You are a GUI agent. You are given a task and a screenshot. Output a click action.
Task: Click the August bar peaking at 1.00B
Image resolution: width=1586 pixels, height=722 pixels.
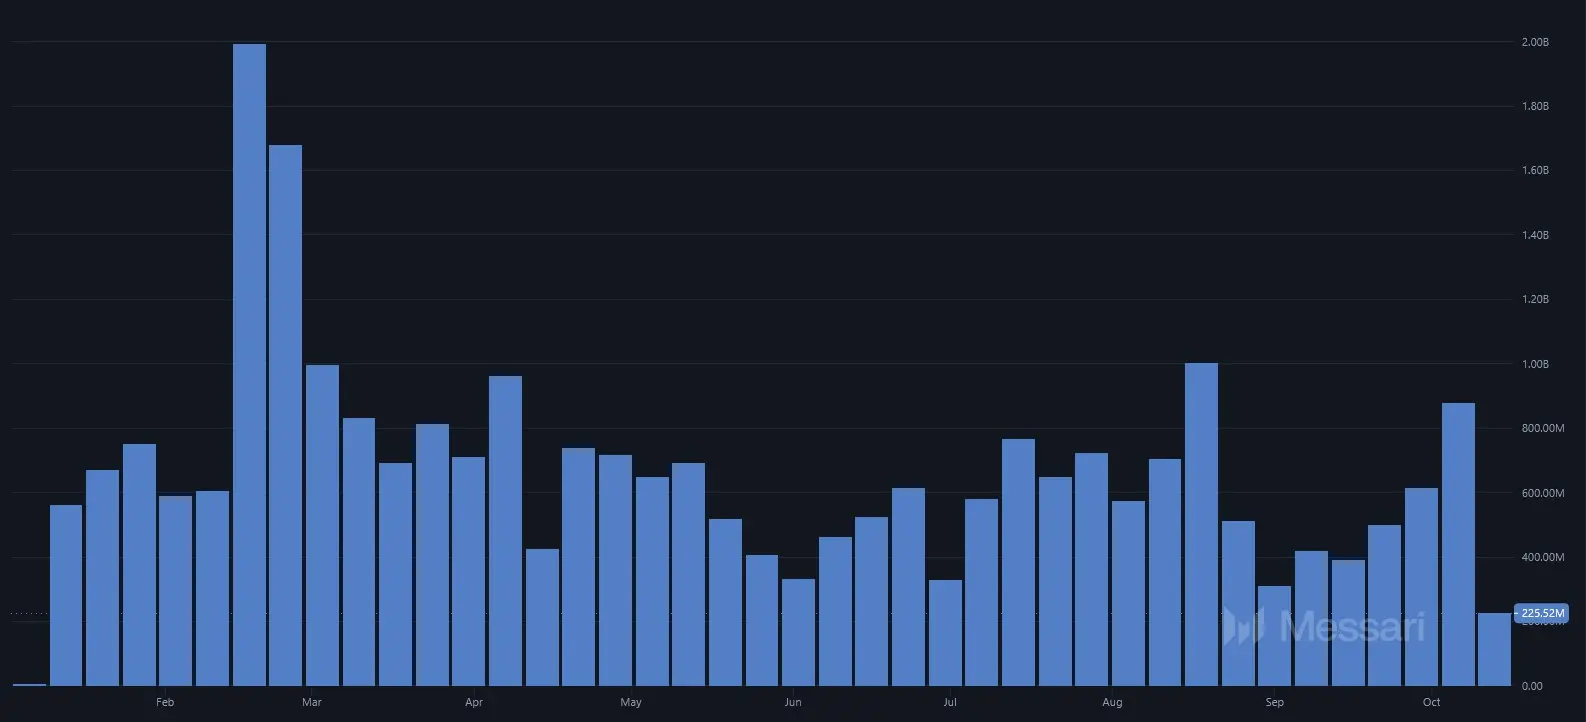coord(1201,524)
